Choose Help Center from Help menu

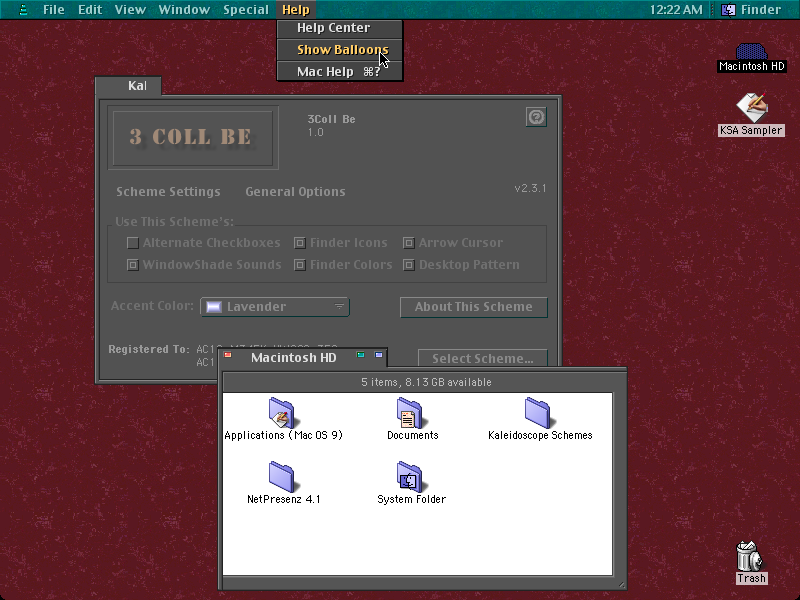point(339,28)
